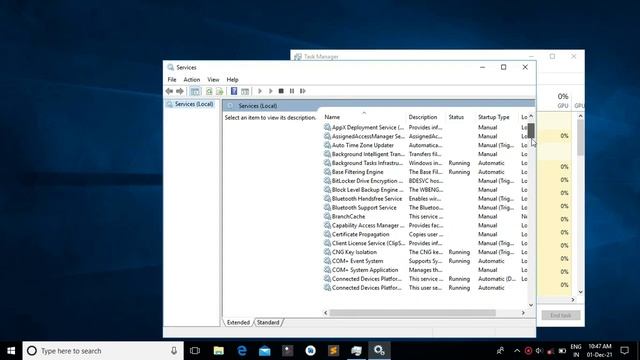Click gear icon beside Certificate Propagation
The image size is (640, 360).
(327, 234)
